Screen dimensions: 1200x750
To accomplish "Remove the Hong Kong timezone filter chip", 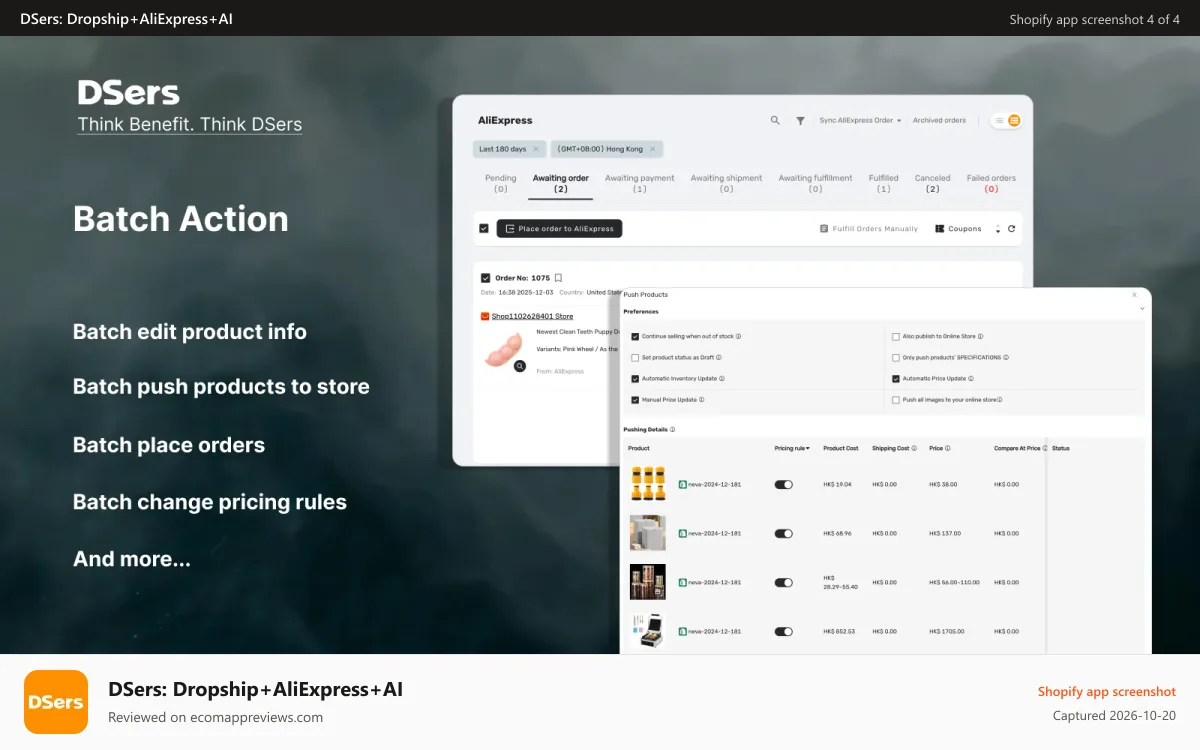I will coord(653,149).
